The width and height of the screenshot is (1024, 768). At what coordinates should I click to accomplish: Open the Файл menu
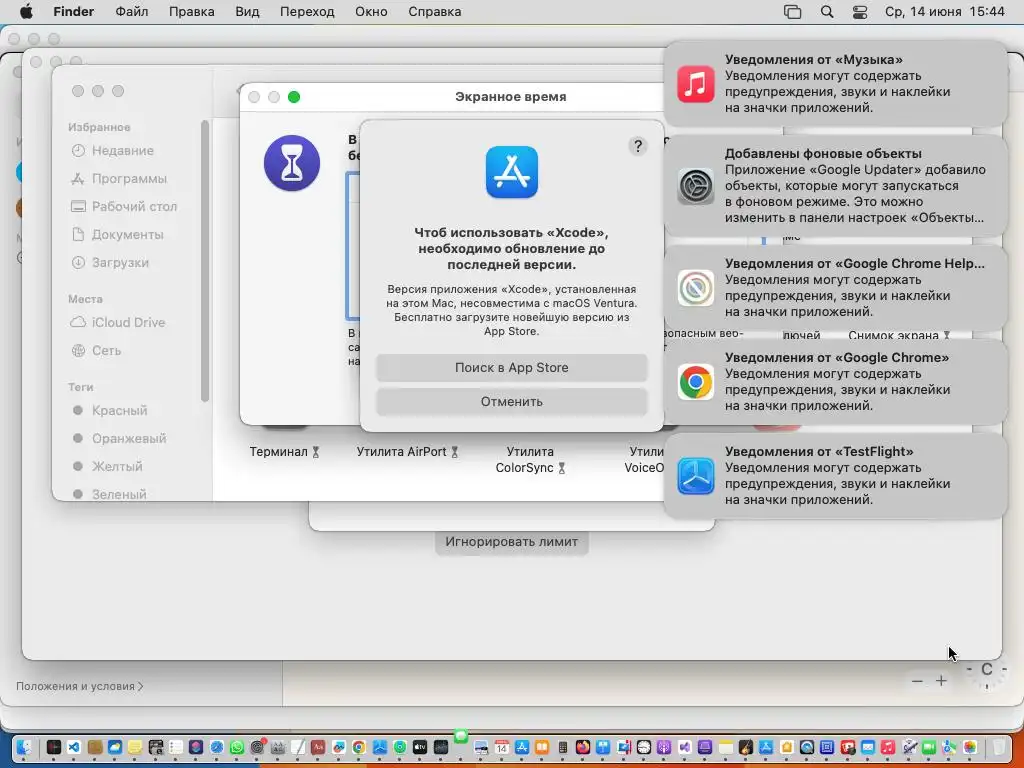pyautogui.click(x=131, y=12)
